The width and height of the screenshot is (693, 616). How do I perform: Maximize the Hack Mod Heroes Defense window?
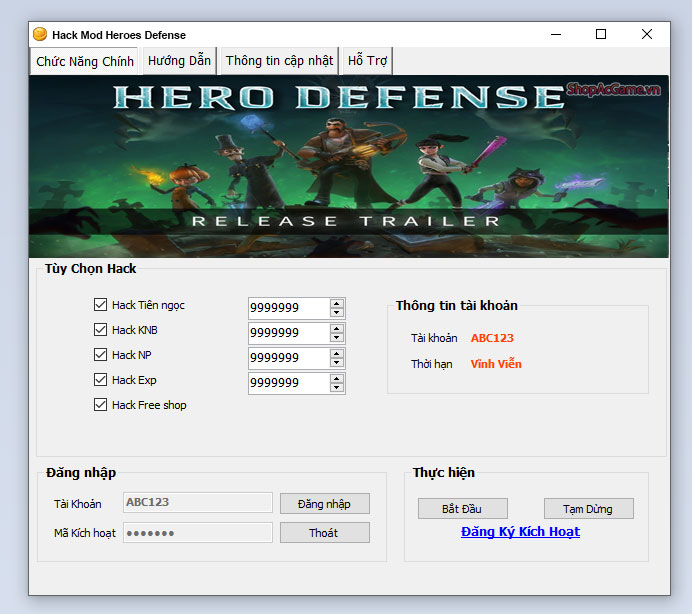click(601, 34)
